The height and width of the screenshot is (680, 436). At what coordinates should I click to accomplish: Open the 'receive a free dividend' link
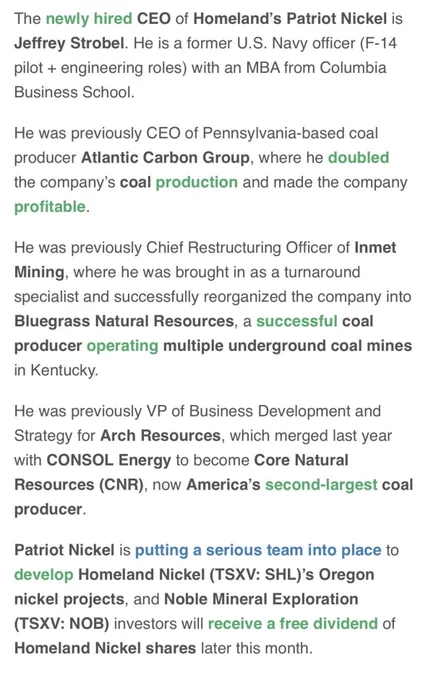pos(293,623)
